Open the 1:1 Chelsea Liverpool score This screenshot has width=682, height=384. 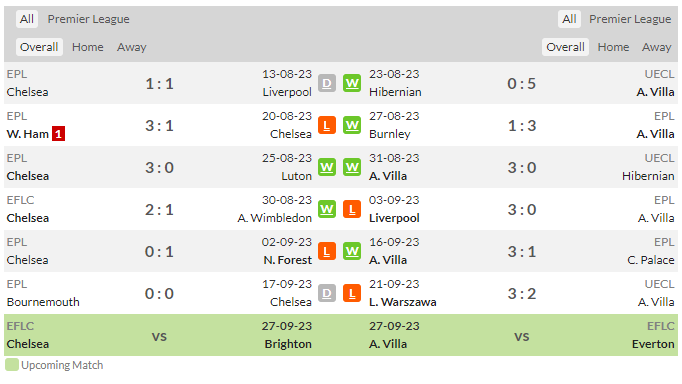point(159,83)
